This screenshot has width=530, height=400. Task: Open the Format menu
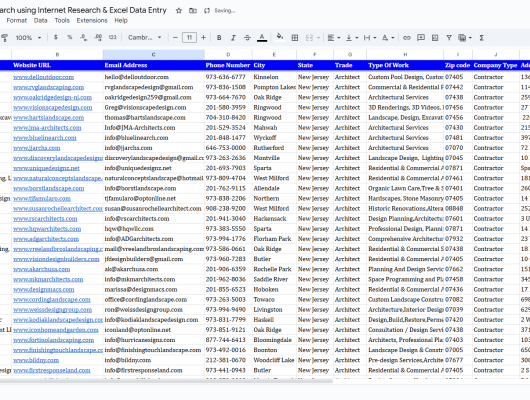click(17, 20)
